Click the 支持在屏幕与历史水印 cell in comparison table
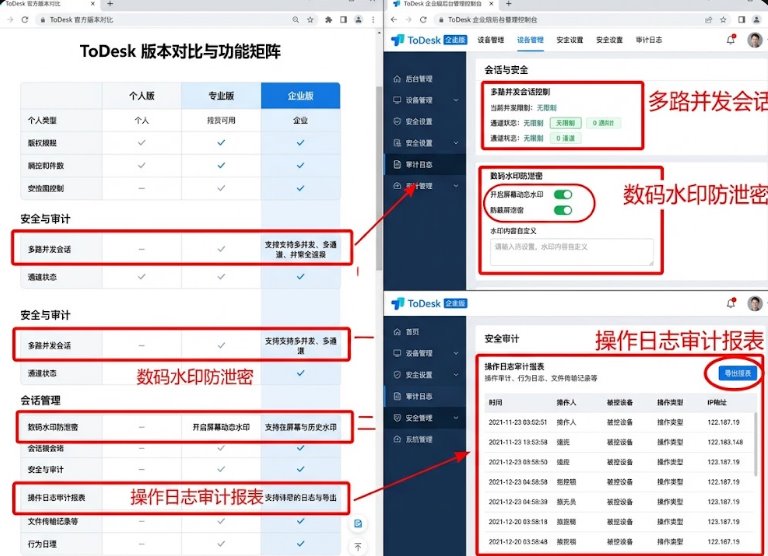 tap(300, 427)
